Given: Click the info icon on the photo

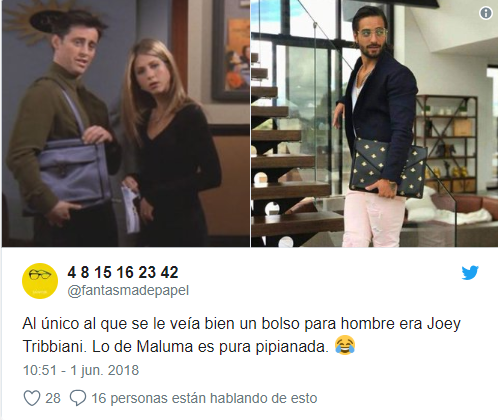Looking at the screenshot, I should tap(486, 13).
